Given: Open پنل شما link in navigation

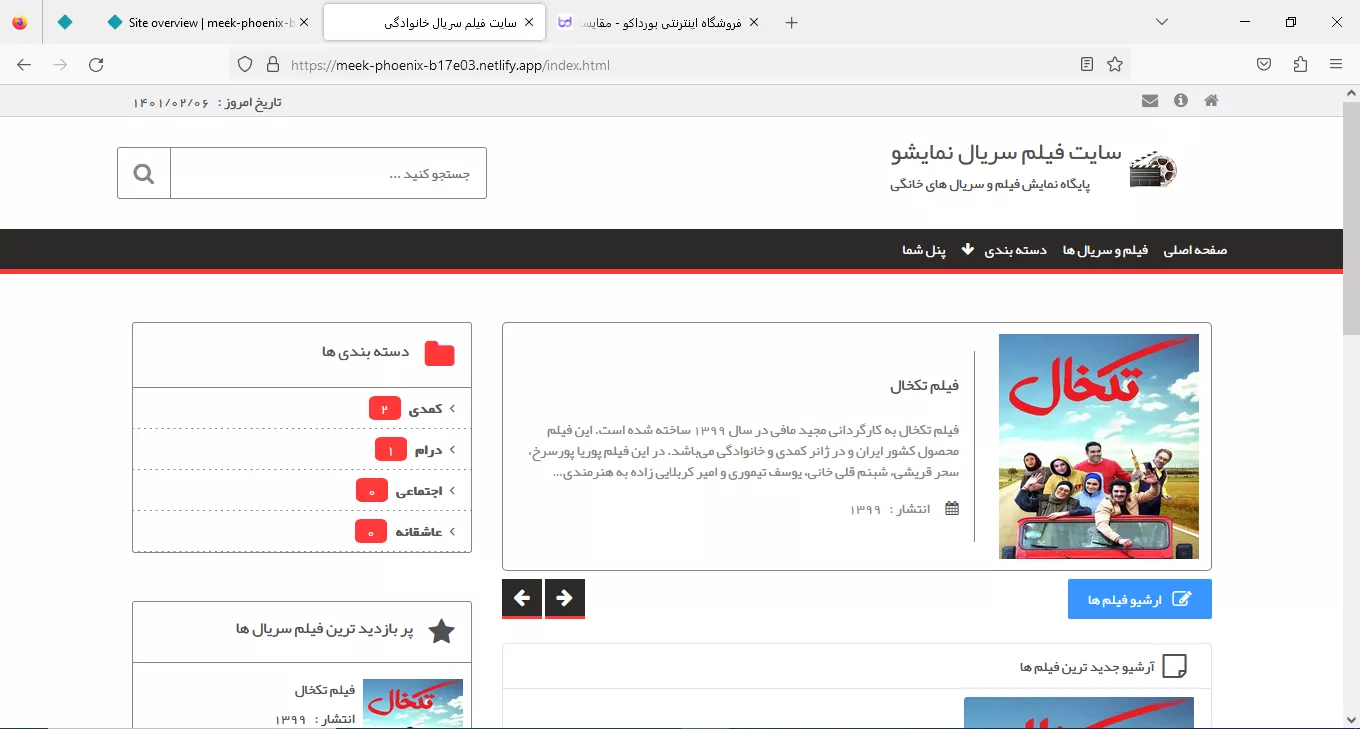Looking at the screenshot, I should (924, 250).
